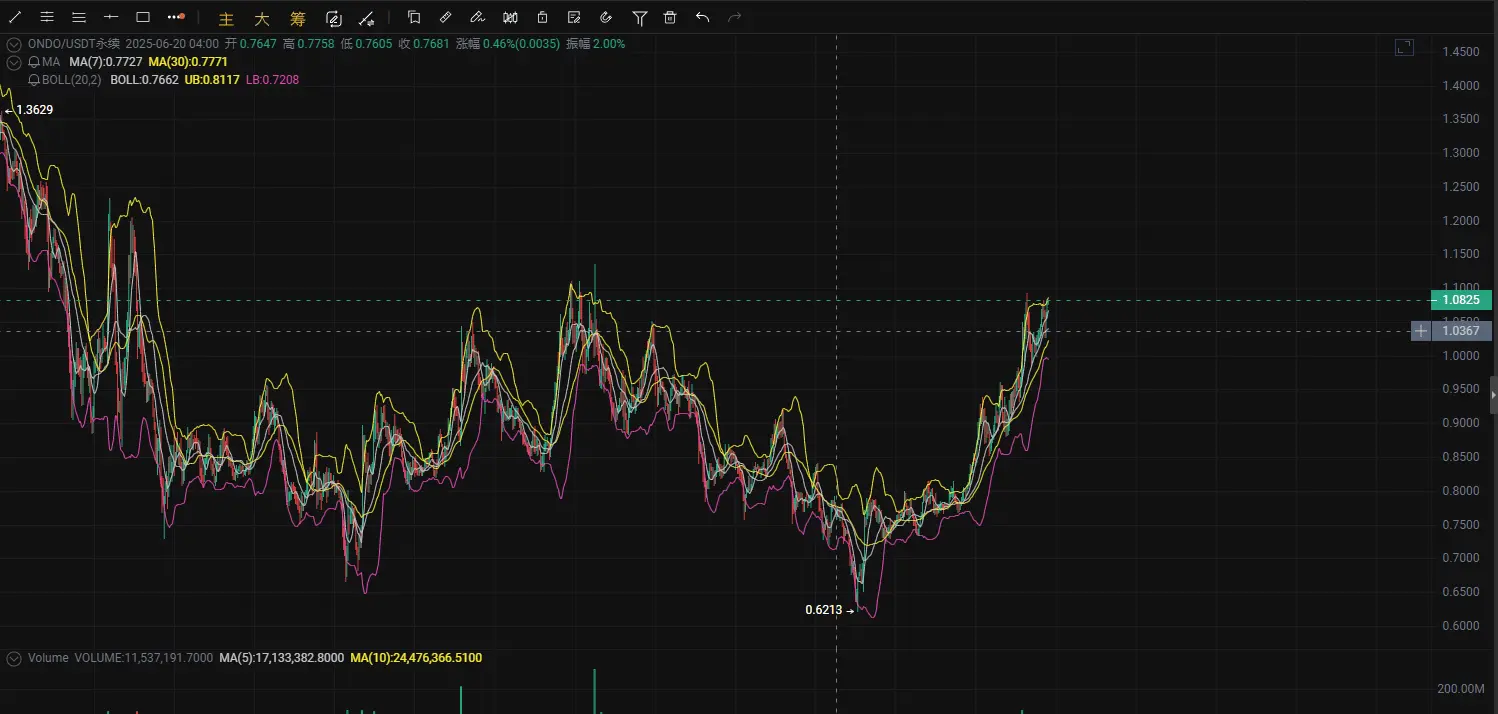
Task: Click the 1.3629 high price marker
Action: (x=29, y=109)
